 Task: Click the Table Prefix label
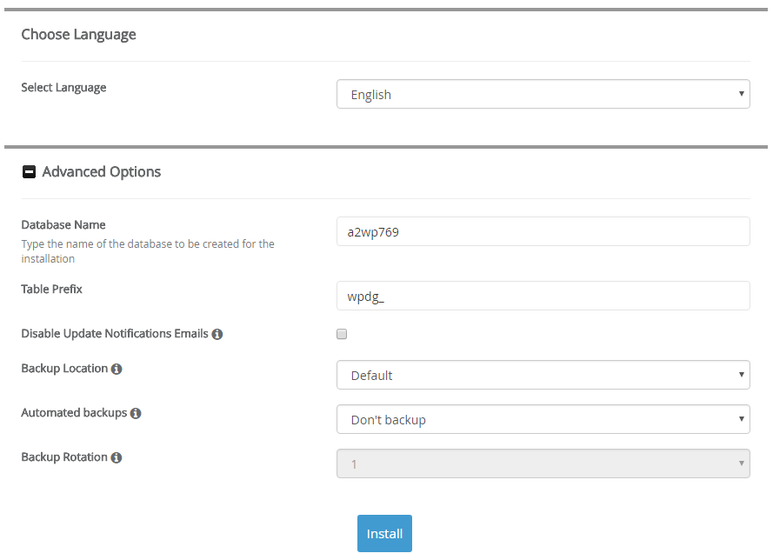[x=51, y=289]
